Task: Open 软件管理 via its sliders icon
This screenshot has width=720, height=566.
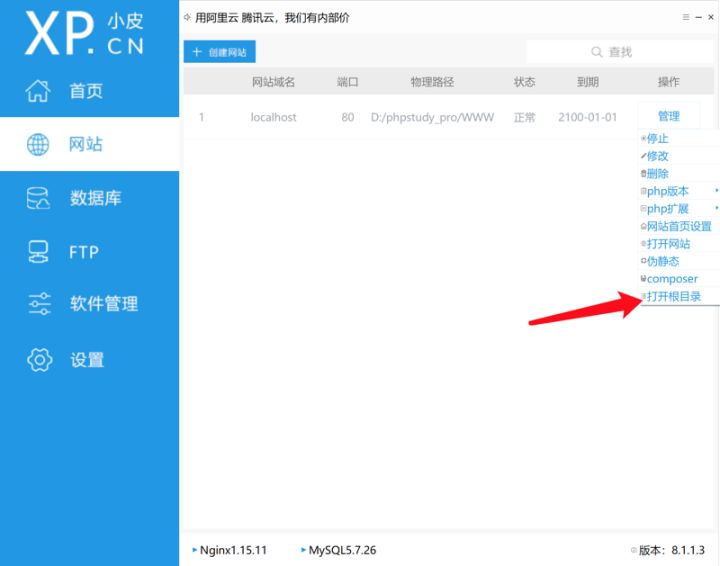Action: (38, 304)
